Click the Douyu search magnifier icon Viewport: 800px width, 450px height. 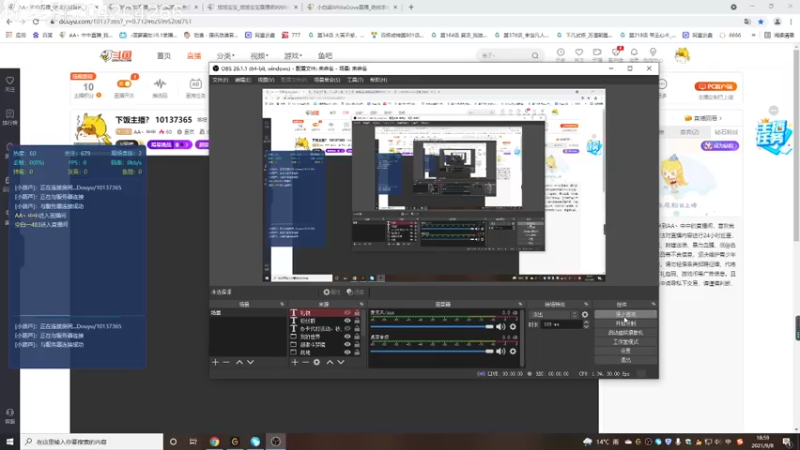click(535, 55)
